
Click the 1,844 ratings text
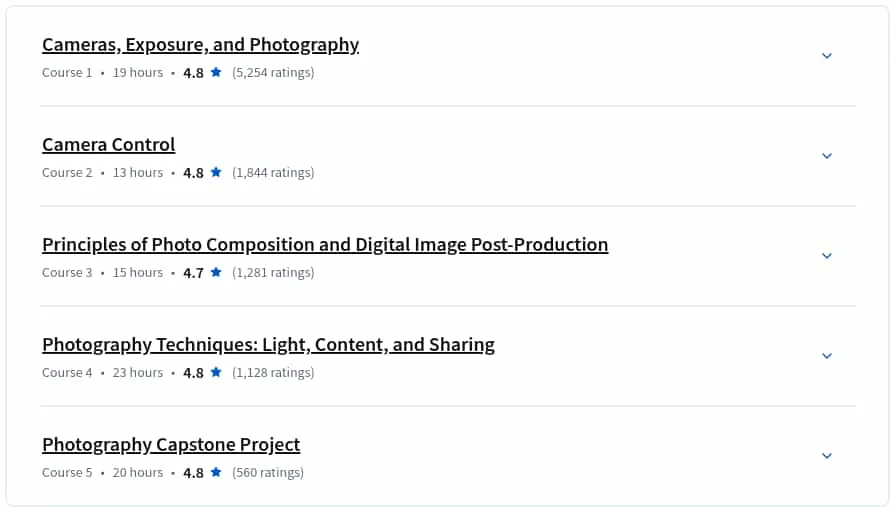273,173
